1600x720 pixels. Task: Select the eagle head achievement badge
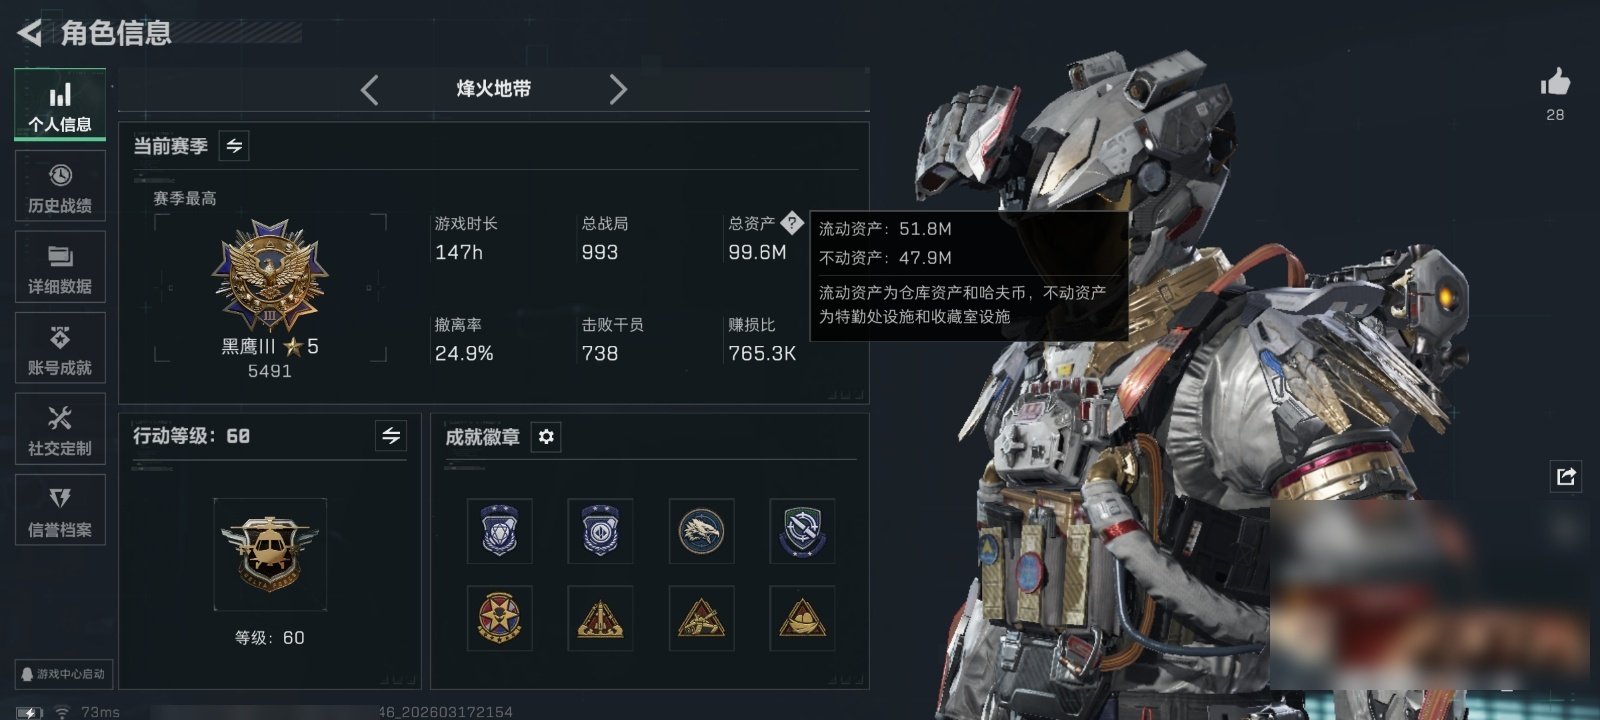point(701,531)
